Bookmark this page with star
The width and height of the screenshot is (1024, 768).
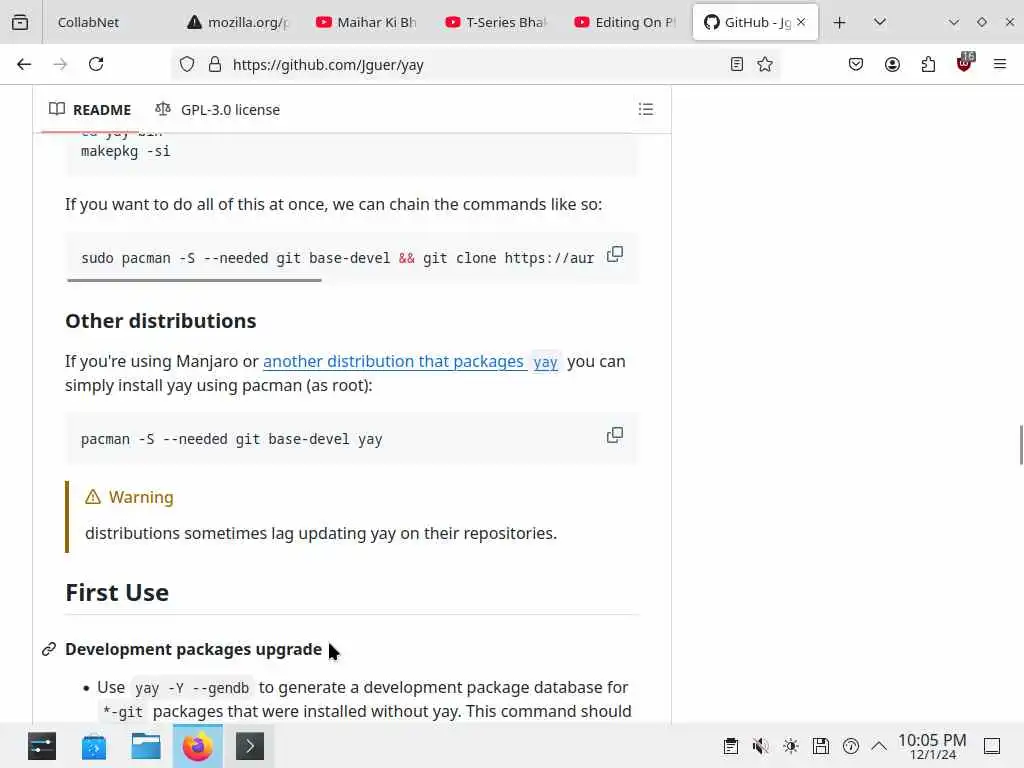[x=765, y=64]
